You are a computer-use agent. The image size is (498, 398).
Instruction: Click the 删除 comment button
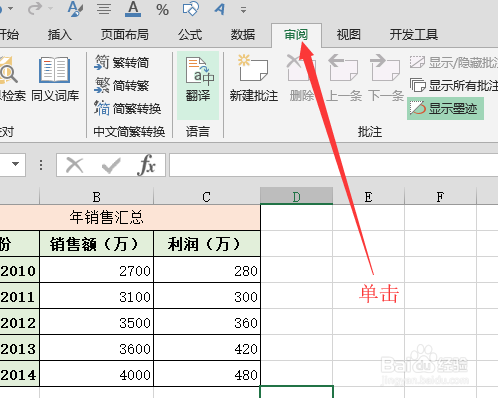coord(302,78)
